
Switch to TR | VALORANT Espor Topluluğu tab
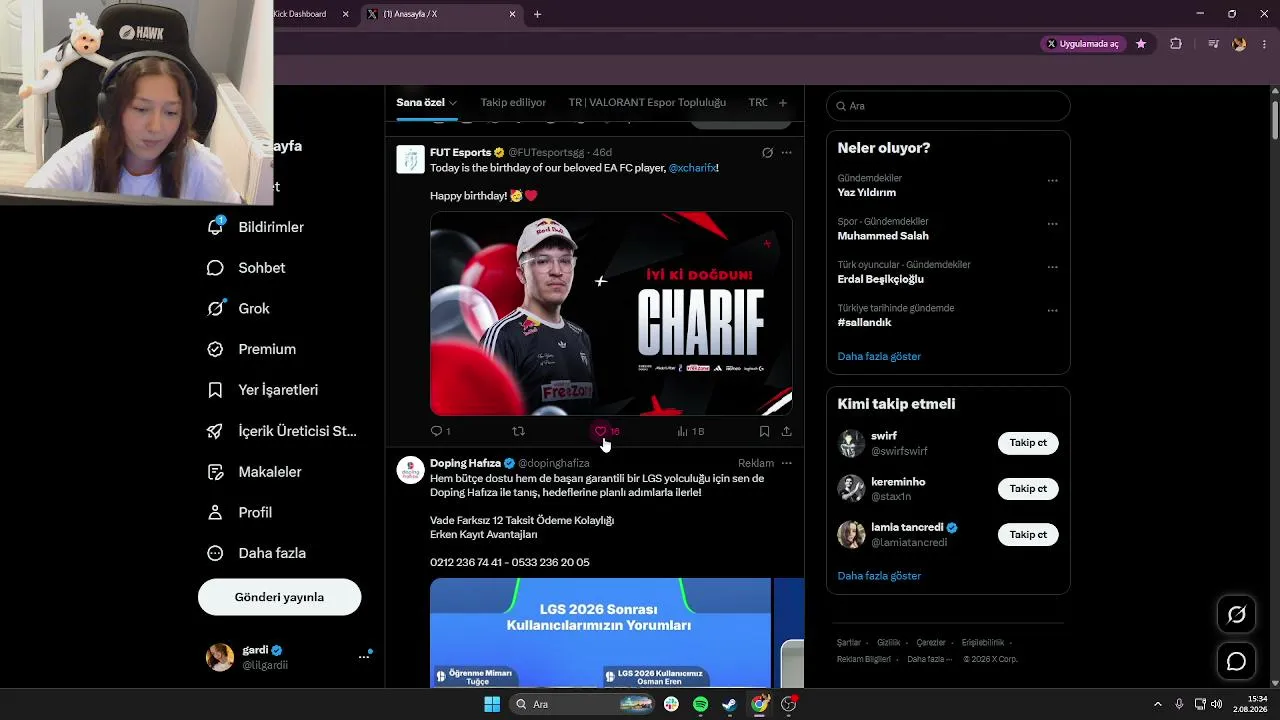point(647,102)
